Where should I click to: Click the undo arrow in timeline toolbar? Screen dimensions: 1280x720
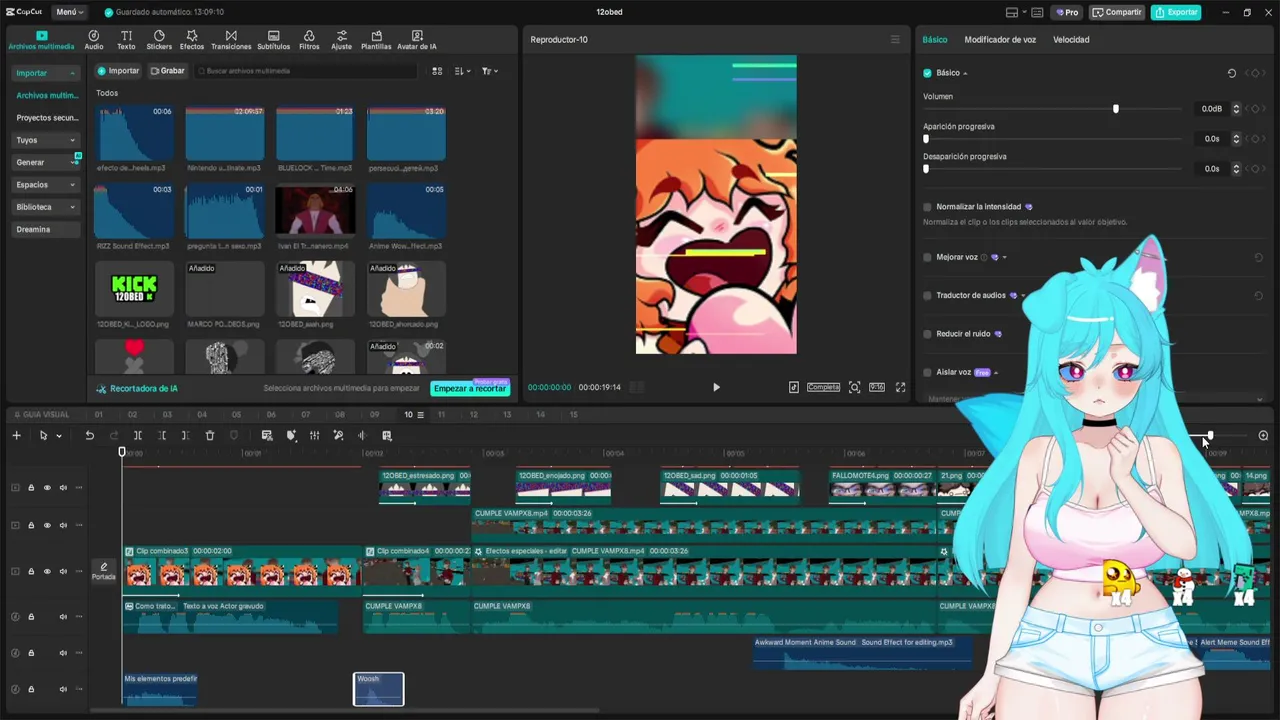(89, 436)
